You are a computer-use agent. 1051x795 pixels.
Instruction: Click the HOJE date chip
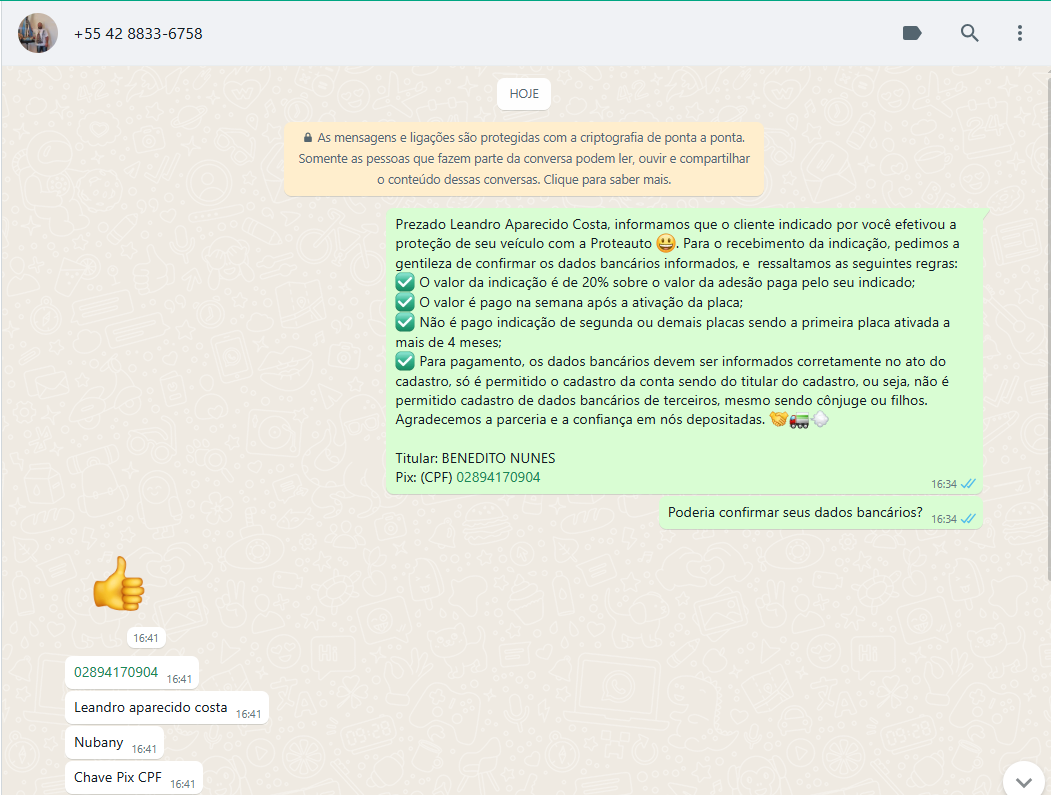pos(524,93)
